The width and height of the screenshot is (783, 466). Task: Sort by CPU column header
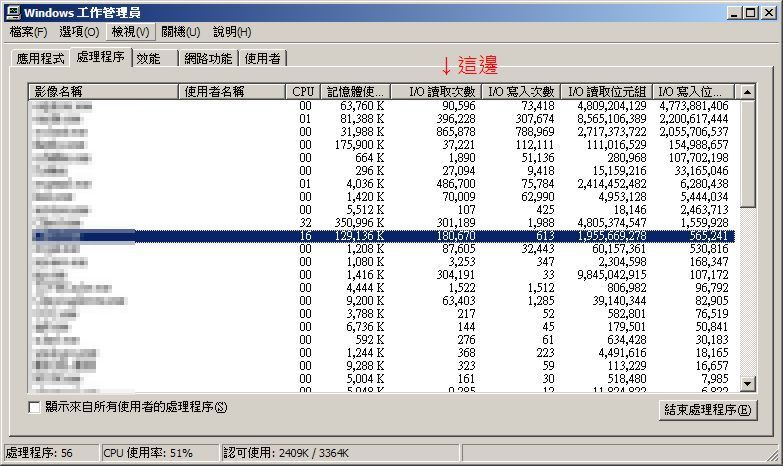[x=303, y=91]
